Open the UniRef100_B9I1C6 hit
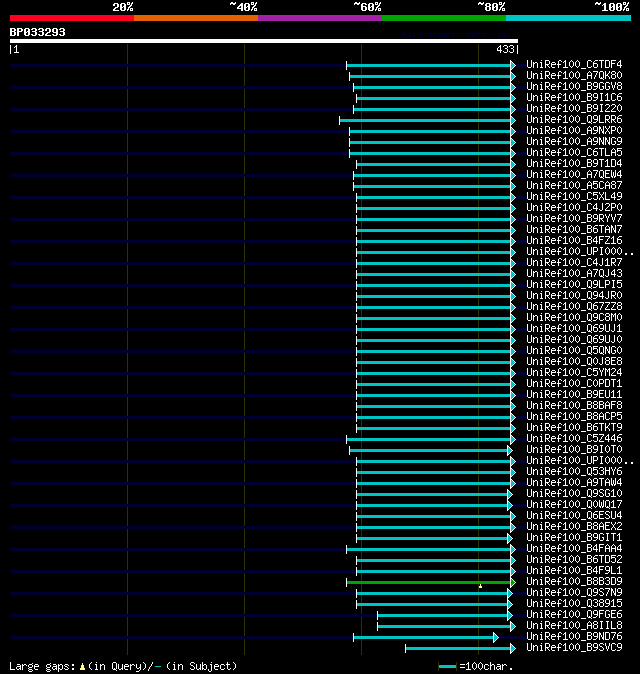 pyautogui.click(x=574, y=98)
